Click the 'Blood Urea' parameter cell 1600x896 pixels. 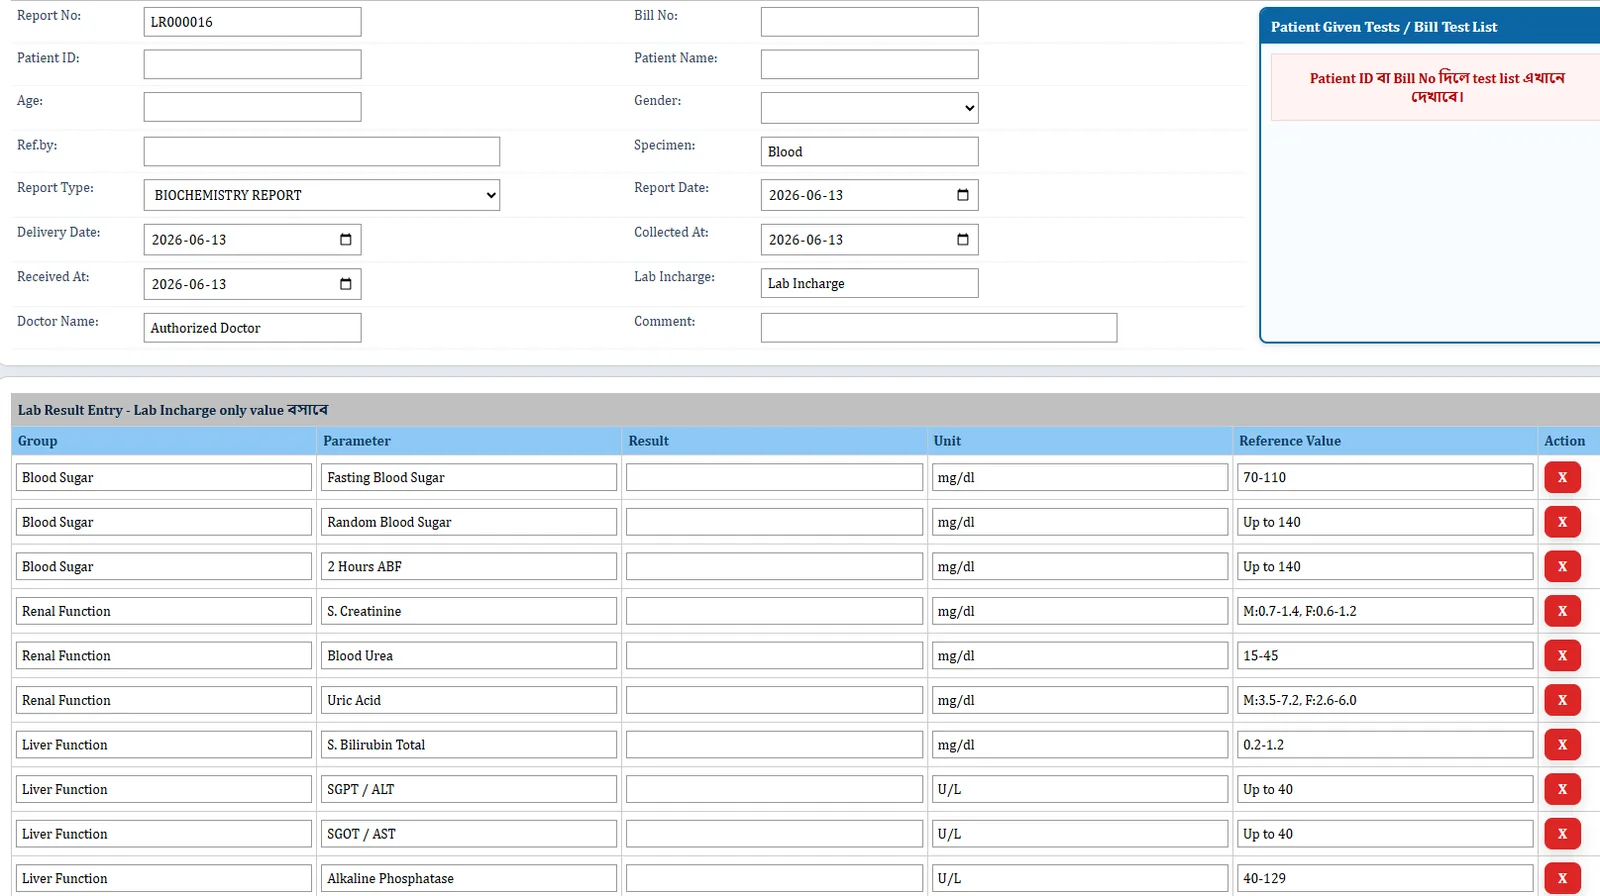(468, 655)
